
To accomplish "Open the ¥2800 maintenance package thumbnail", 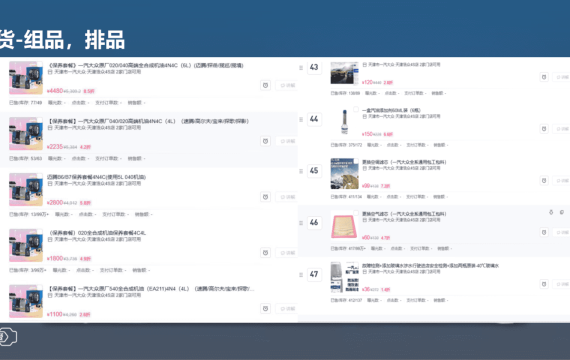I will (26, 189).
